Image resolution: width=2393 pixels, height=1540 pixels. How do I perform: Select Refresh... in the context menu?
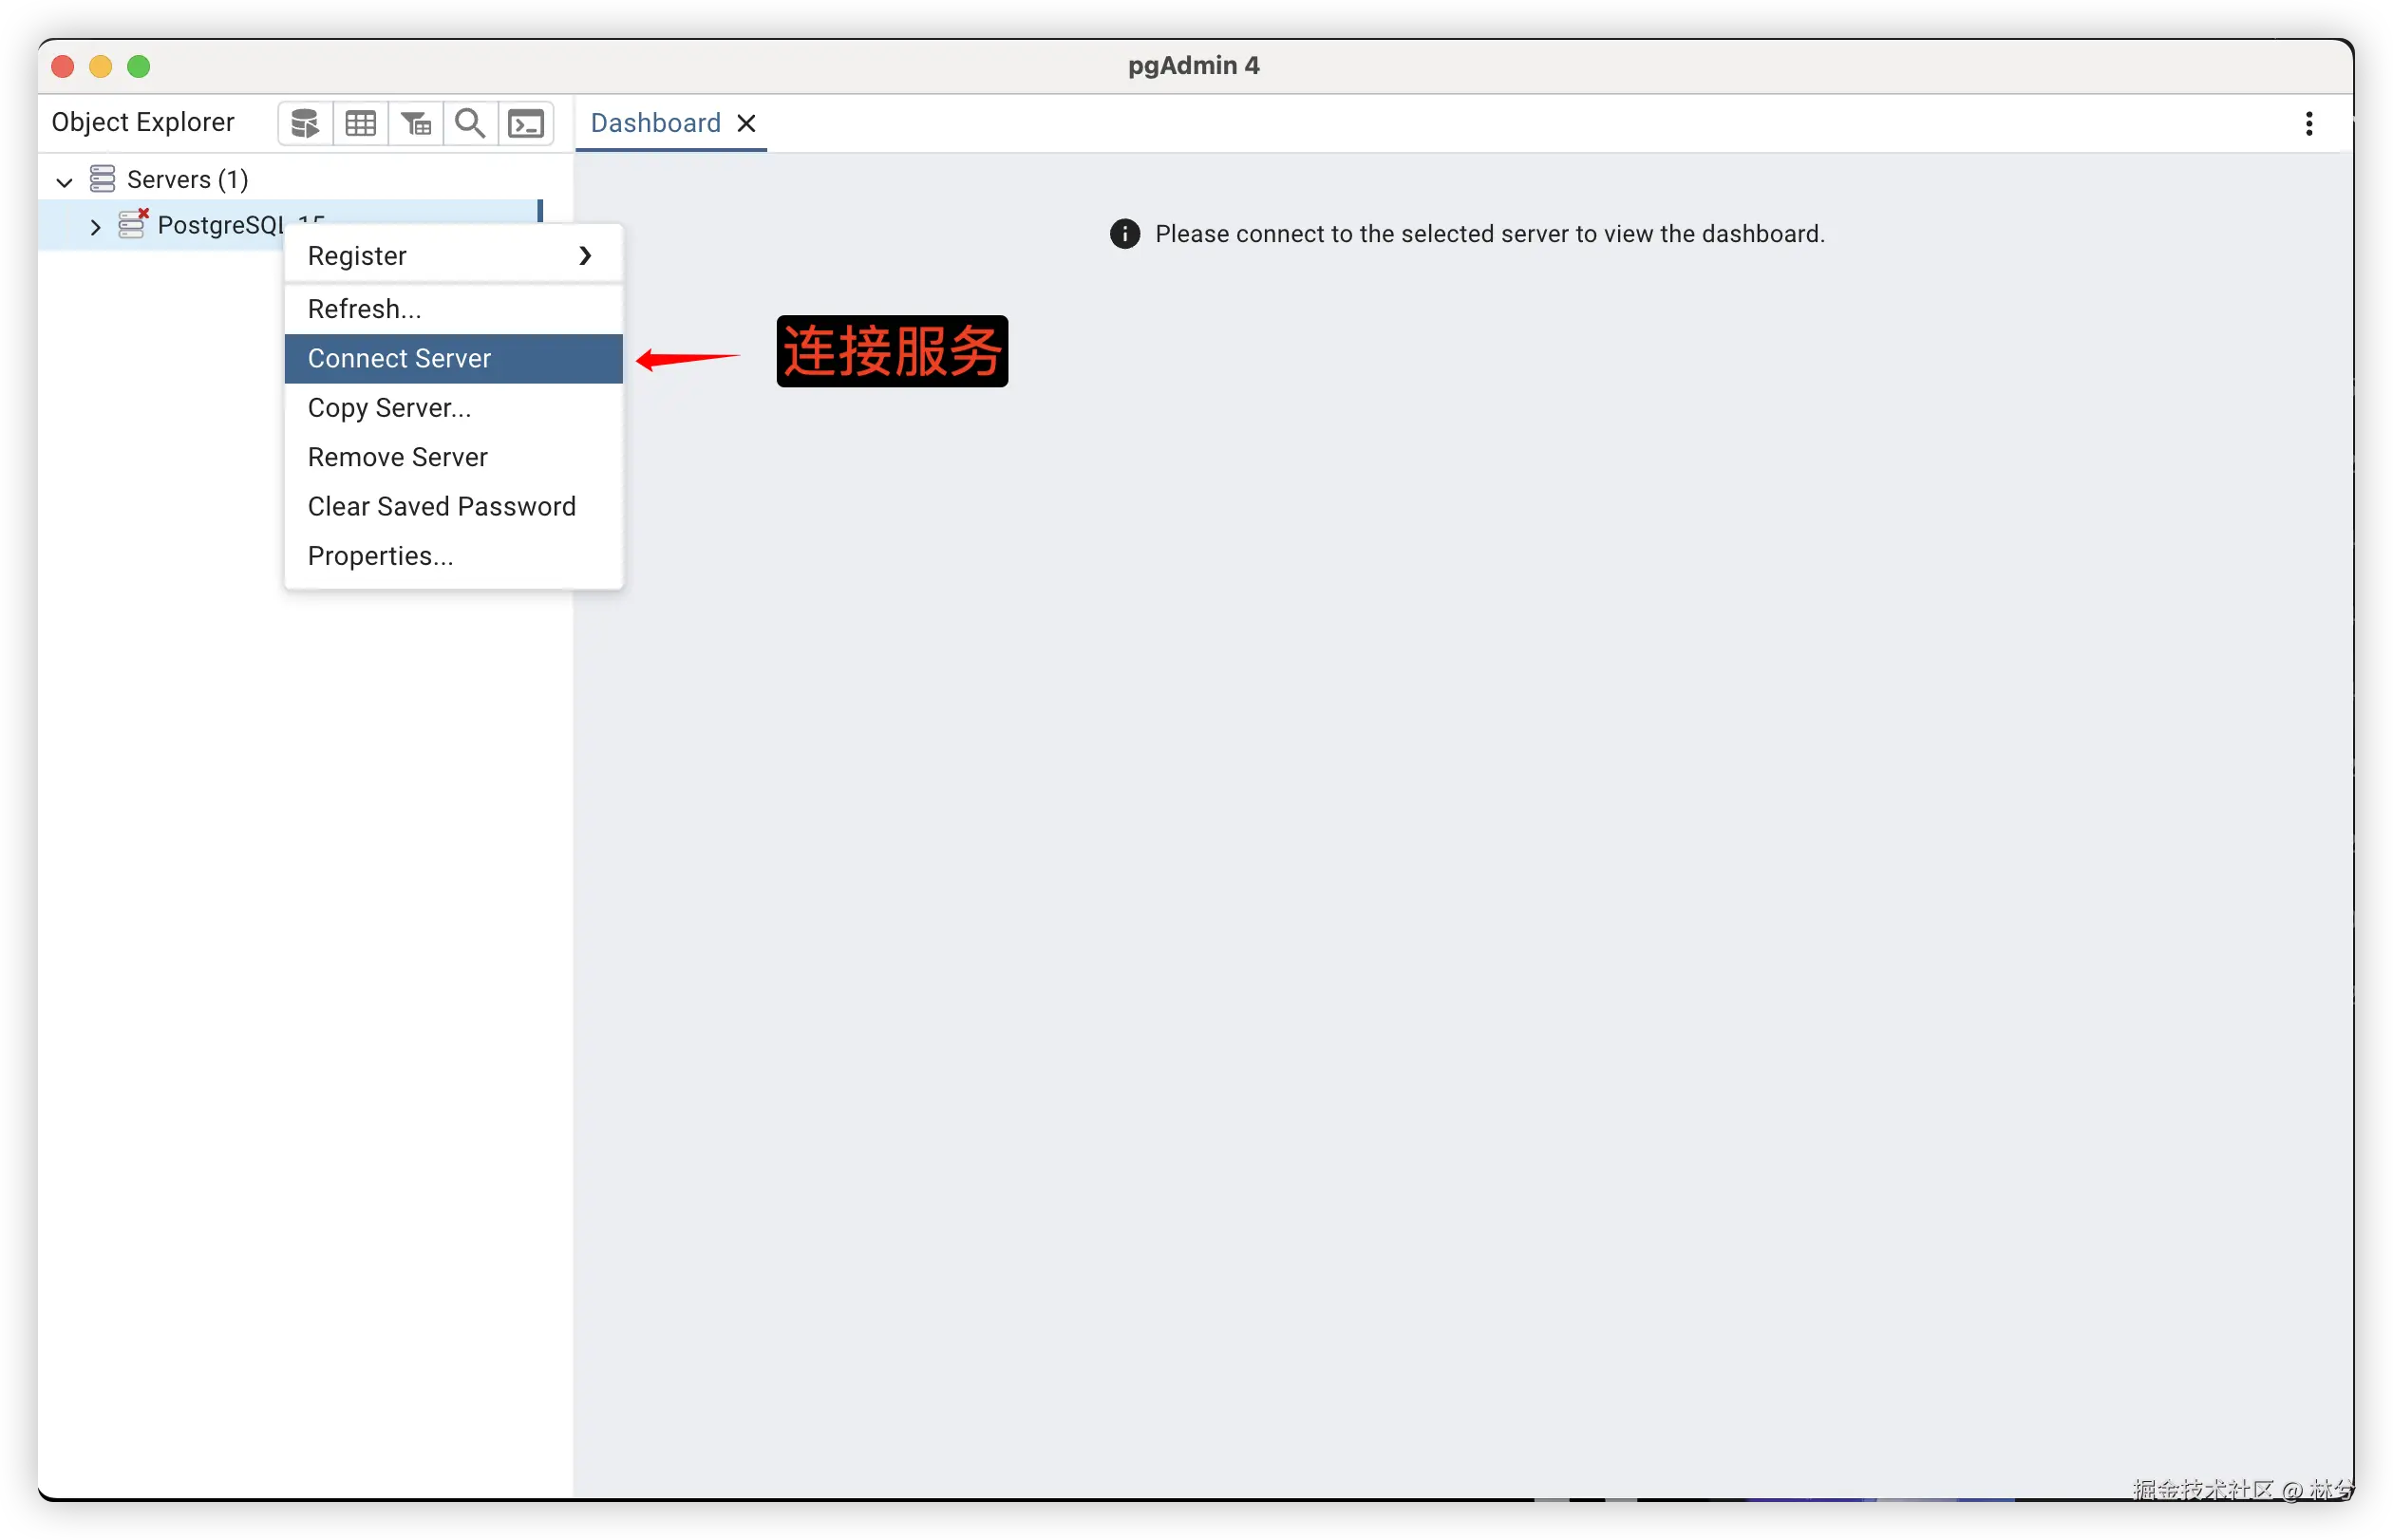(x=364, y=309)
